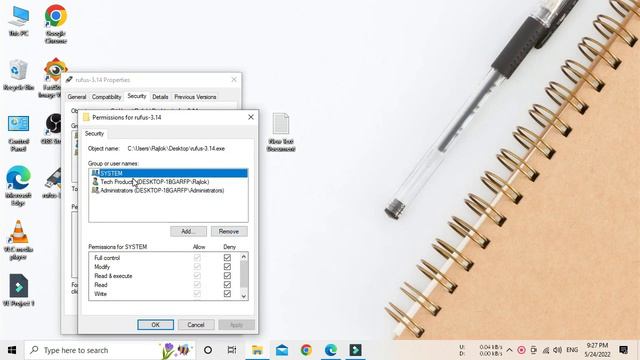Open the Windows Start menu
640x360 pixels.
coord(12,350)
